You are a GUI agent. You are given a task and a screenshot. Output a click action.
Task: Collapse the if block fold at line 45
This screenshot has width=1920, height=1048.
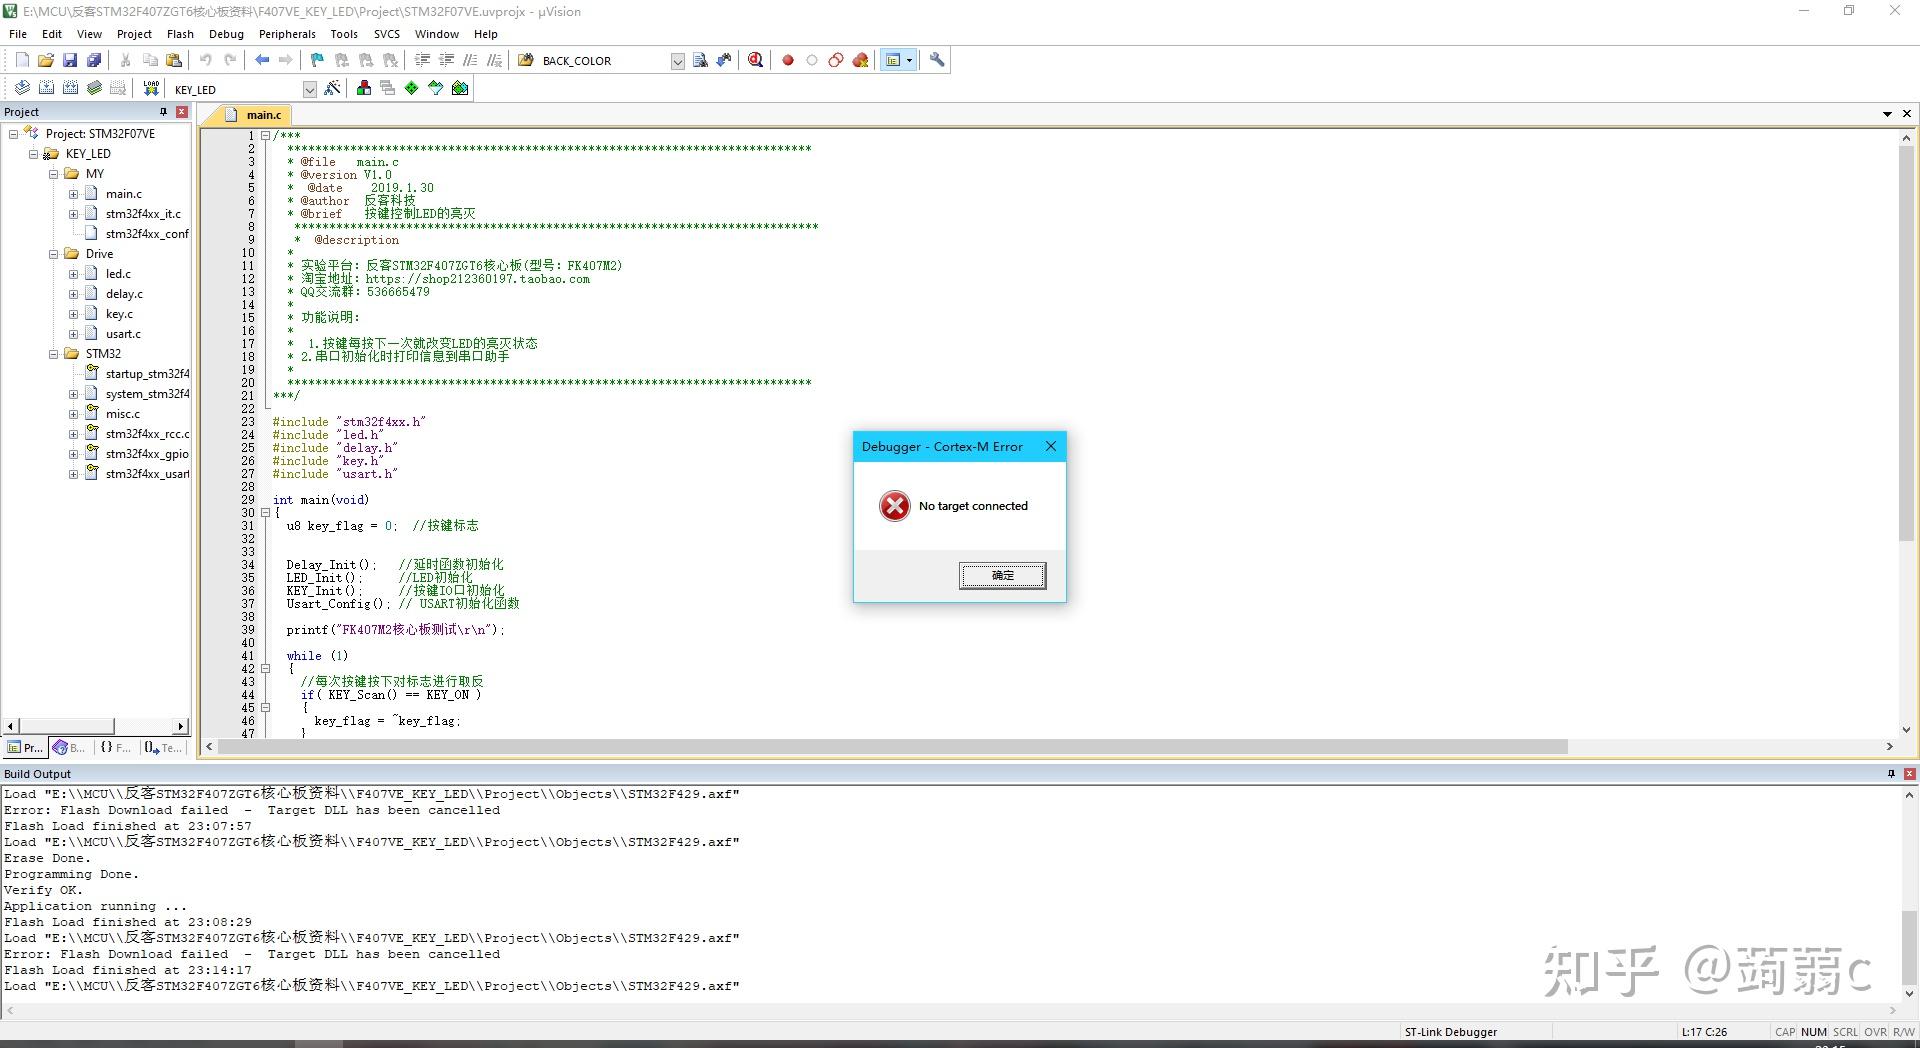coord(265,707)
